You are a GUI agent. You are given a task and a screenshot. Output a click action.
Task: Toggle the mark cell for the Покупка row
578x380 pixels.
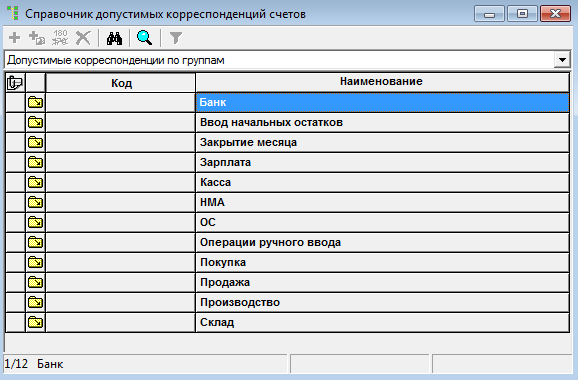click(x=15, y=262)
